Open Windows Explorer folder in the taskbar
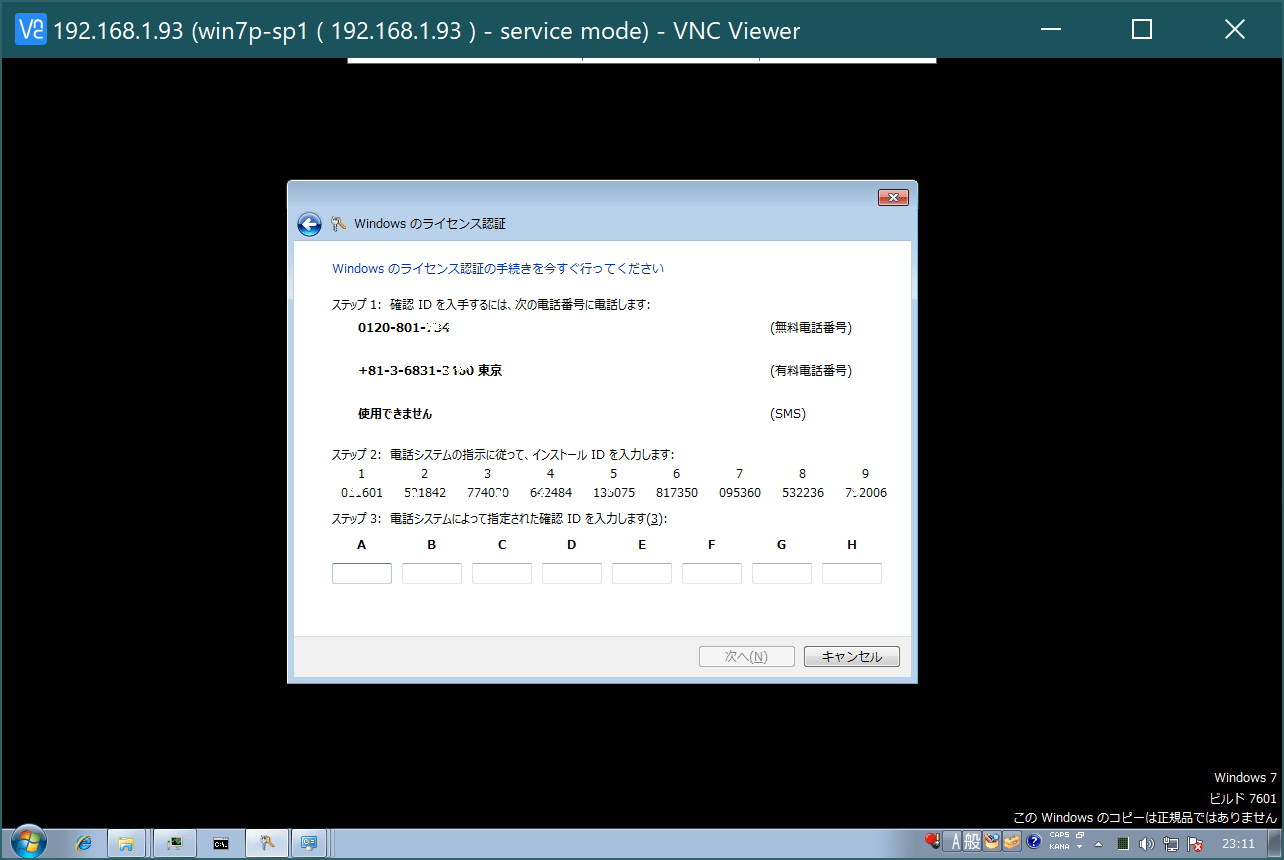The width and height of the screenshot is (1284, 860). [127, 843]
